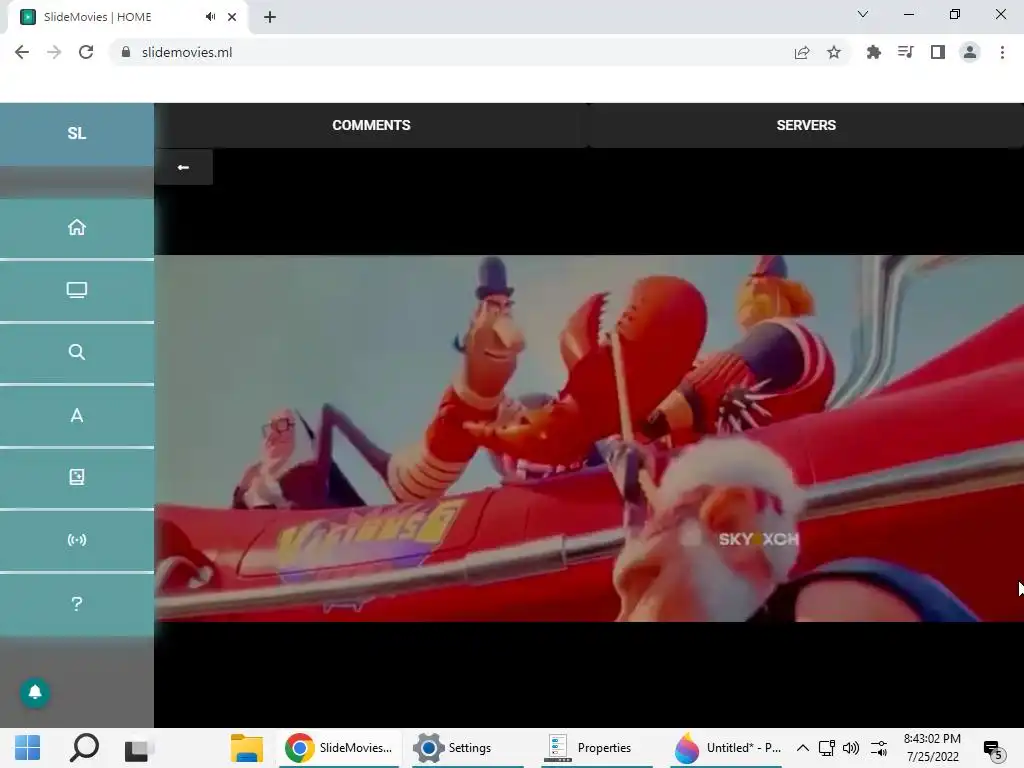Open a new browser tab
Viewport: 1024px width, 768px height.
coord(270,17)
